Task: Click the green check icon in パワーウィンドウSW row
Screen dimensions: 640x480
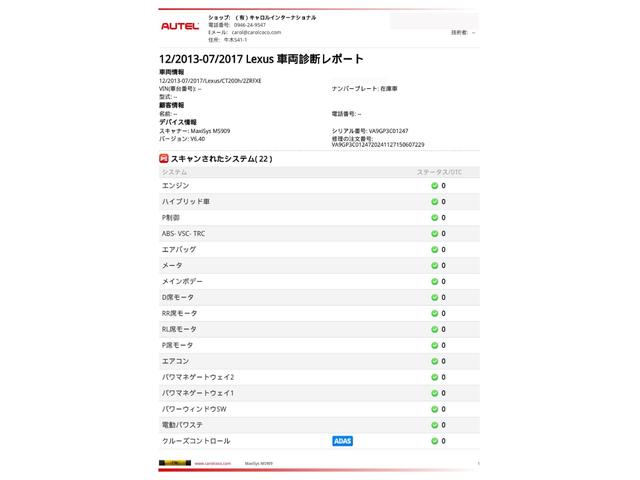Action: pos(435,409)
